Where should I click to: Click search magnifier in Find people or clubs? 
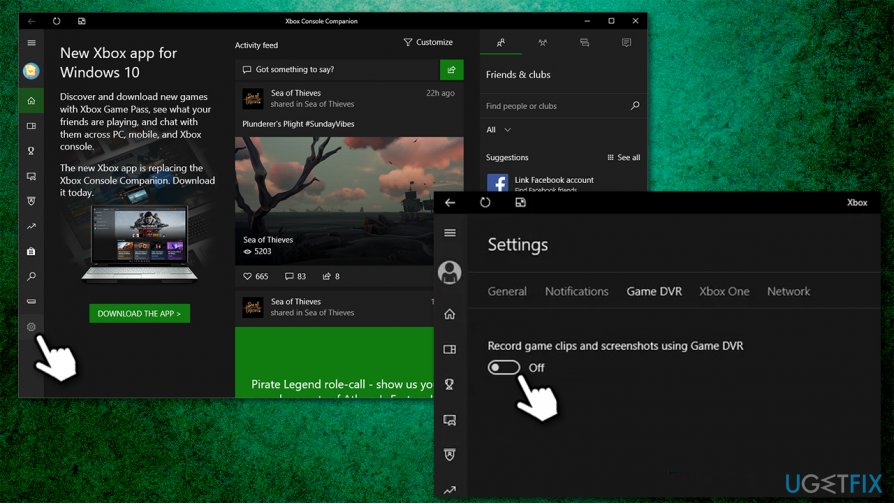click(635, 105)
